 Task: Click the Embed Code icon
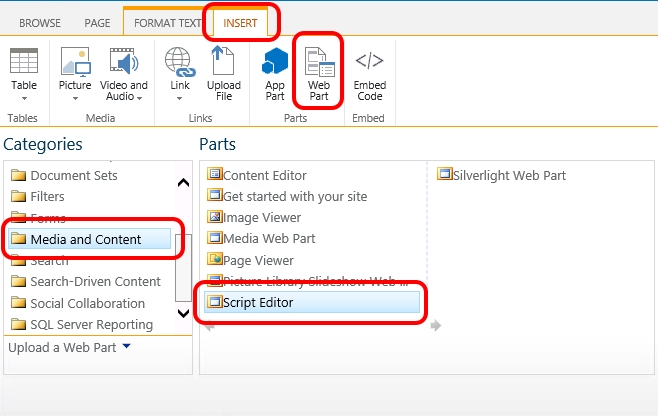[x=369, y=62]
